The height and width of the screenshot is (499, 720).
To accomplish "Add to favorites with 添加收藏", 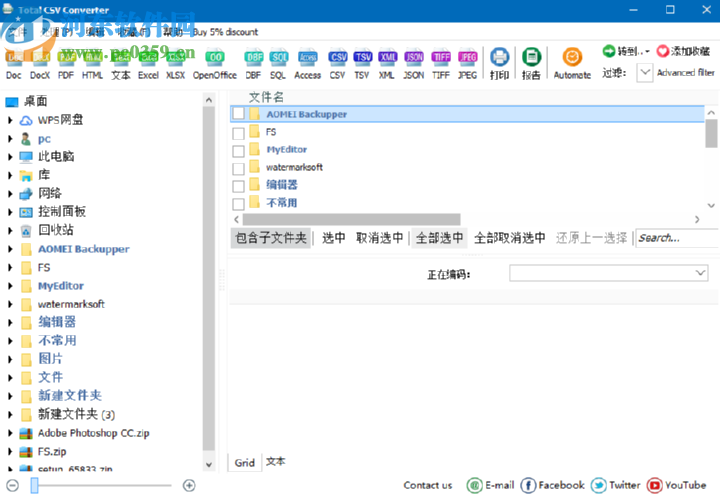I will [x=683, y=51].
